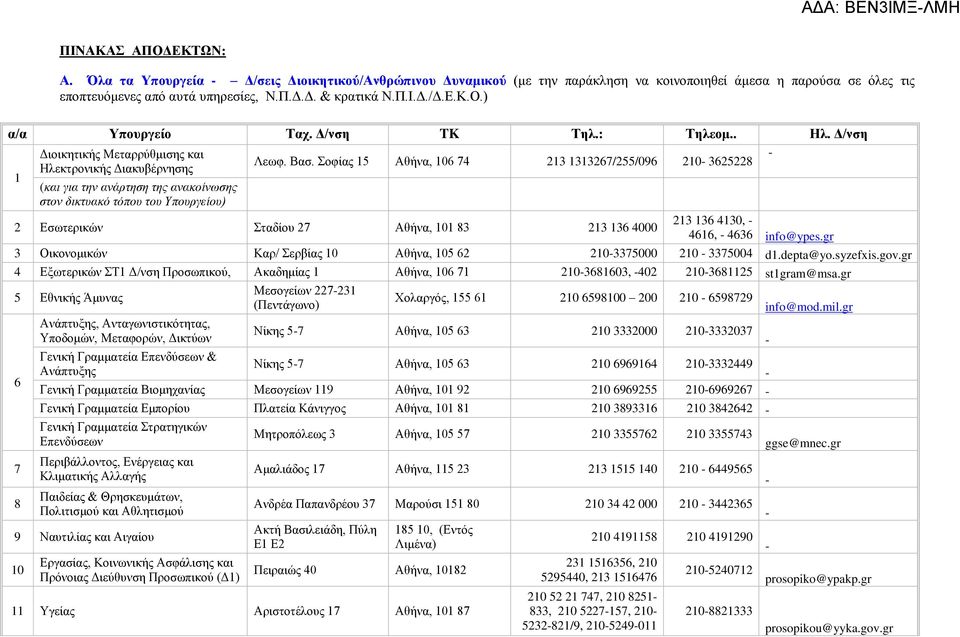This screenshot has width=960, height=637.
Task: Click the fax number 210-8821333
Action: click(x=719, y=611)
